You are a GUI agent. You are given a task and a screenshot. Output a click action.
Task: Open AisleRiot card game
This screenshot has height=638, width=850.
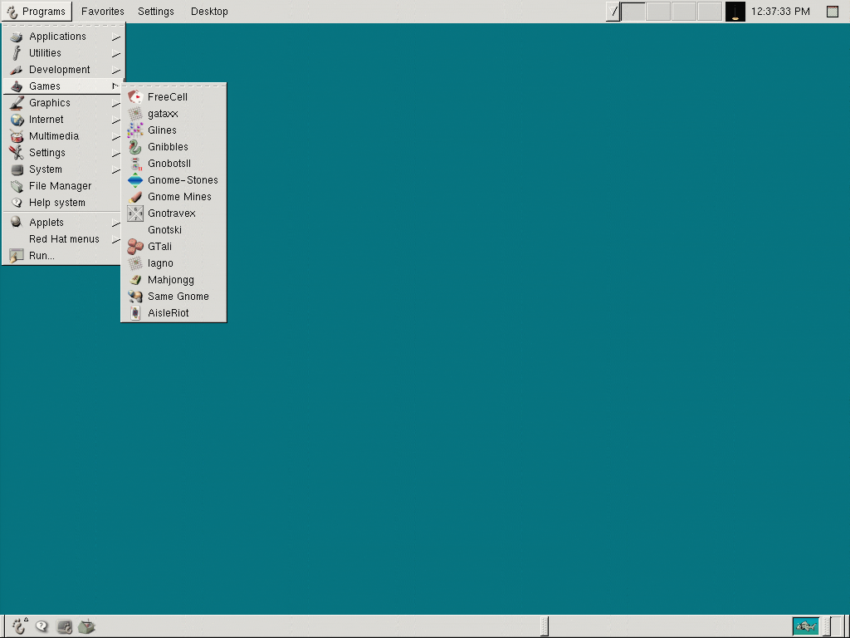(x=173, y=313)
